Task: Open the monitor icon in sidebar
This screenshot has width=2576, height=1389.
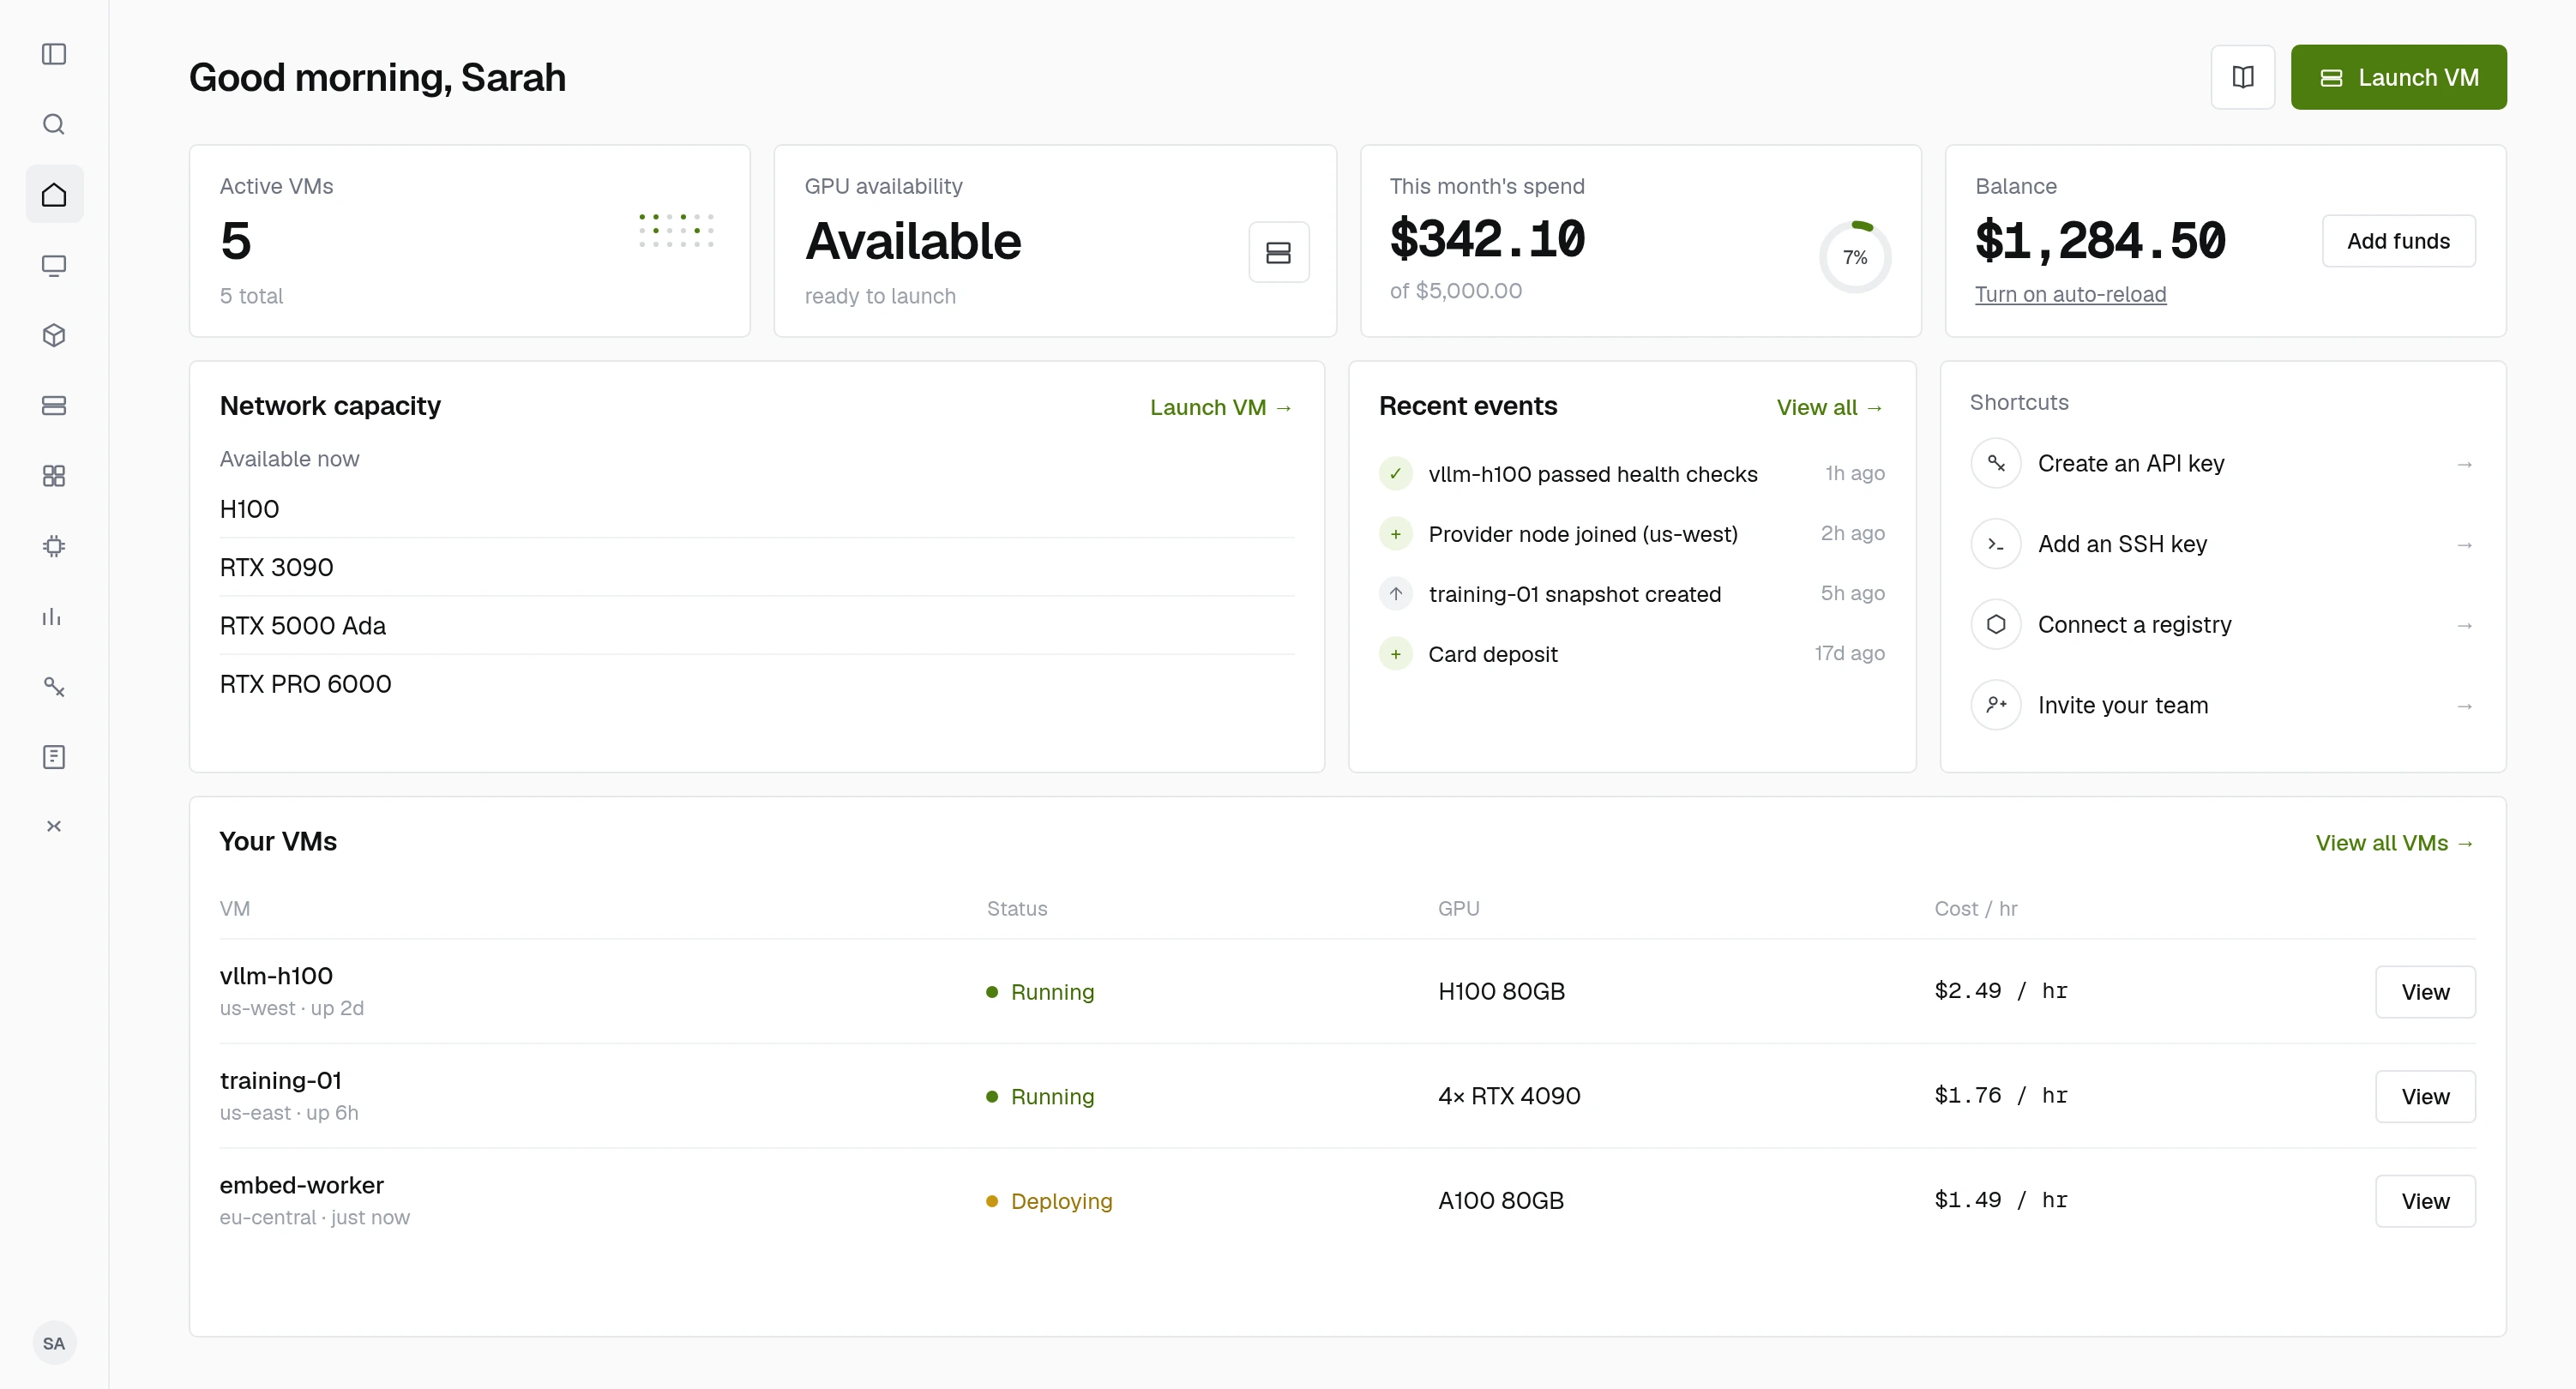Action: click(54, 265)
